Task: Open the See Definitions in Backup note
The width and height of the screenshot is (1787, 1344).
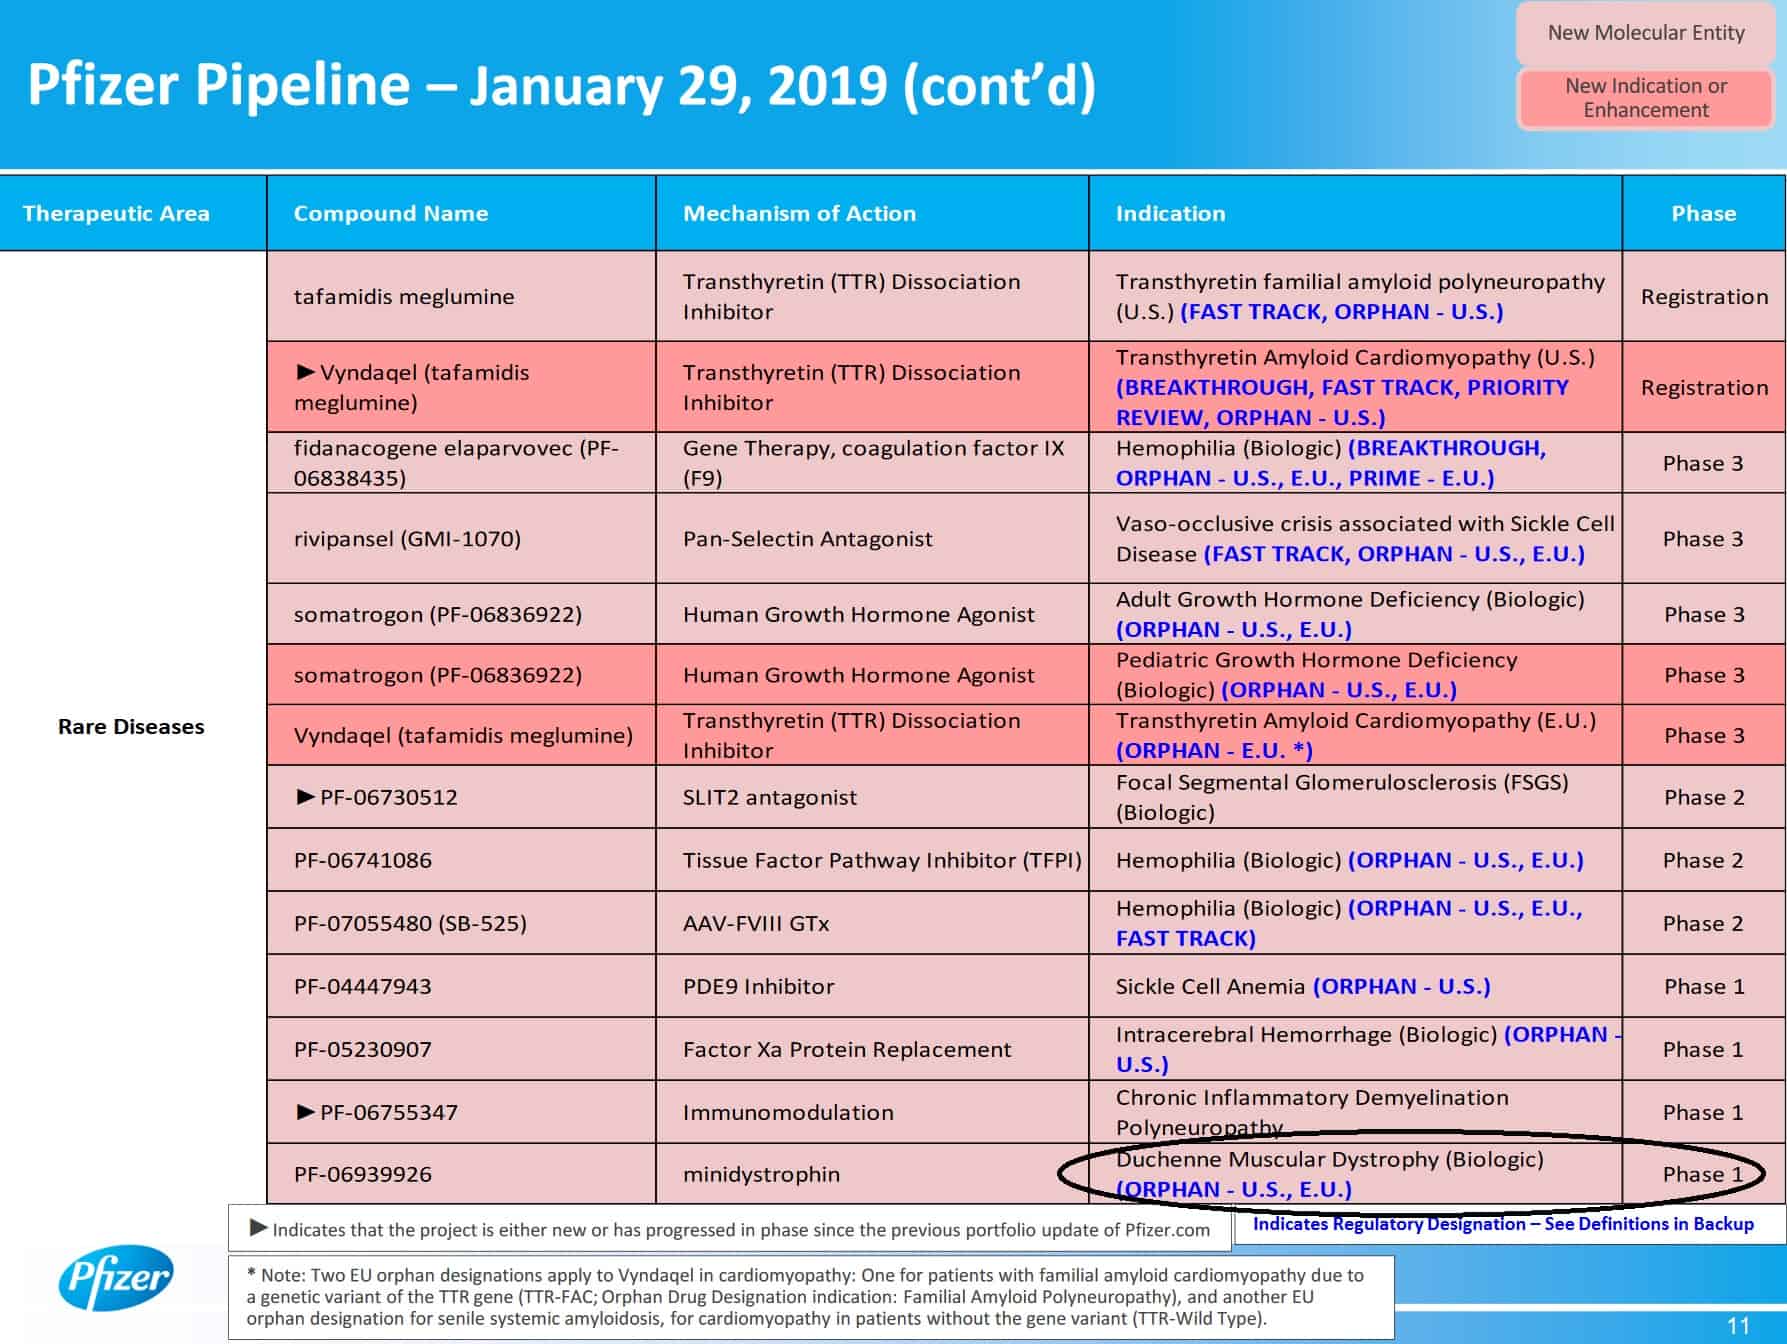Action: [1503, 1224]
